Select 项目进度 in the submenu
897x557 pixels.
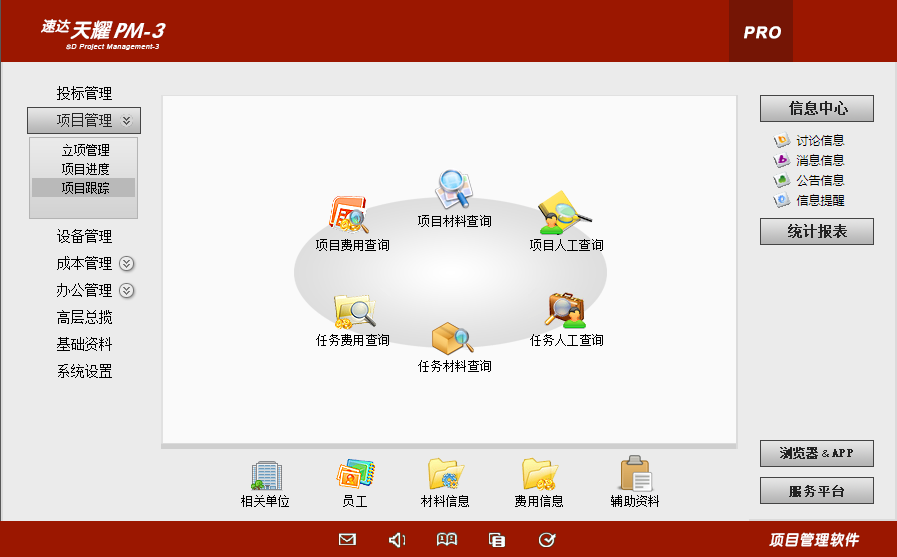(x=85, y=169)
